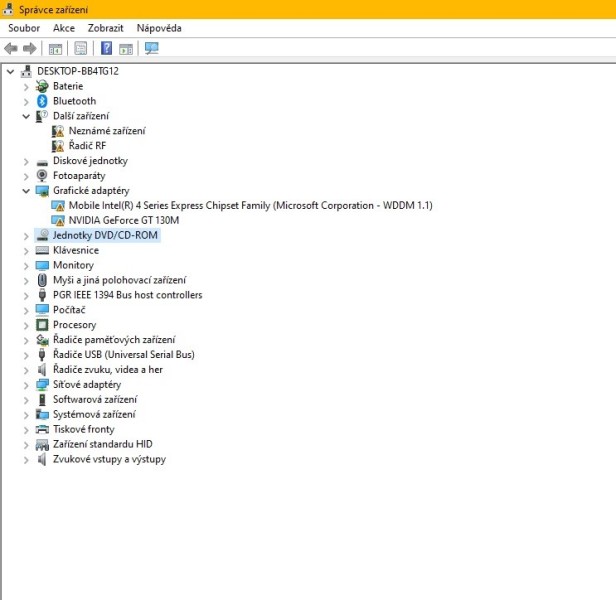616x600 pixels.
Task: Click the Baterie battery icon
Action: [x=42, y=86]
